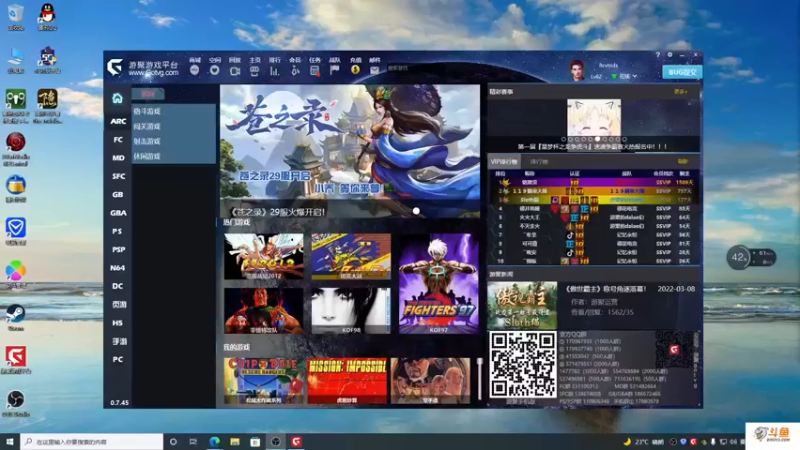The height and width of the screenshot is (450, 800).
Task: Click the Home icon in the left sidebar
Action: coord(117,98)
